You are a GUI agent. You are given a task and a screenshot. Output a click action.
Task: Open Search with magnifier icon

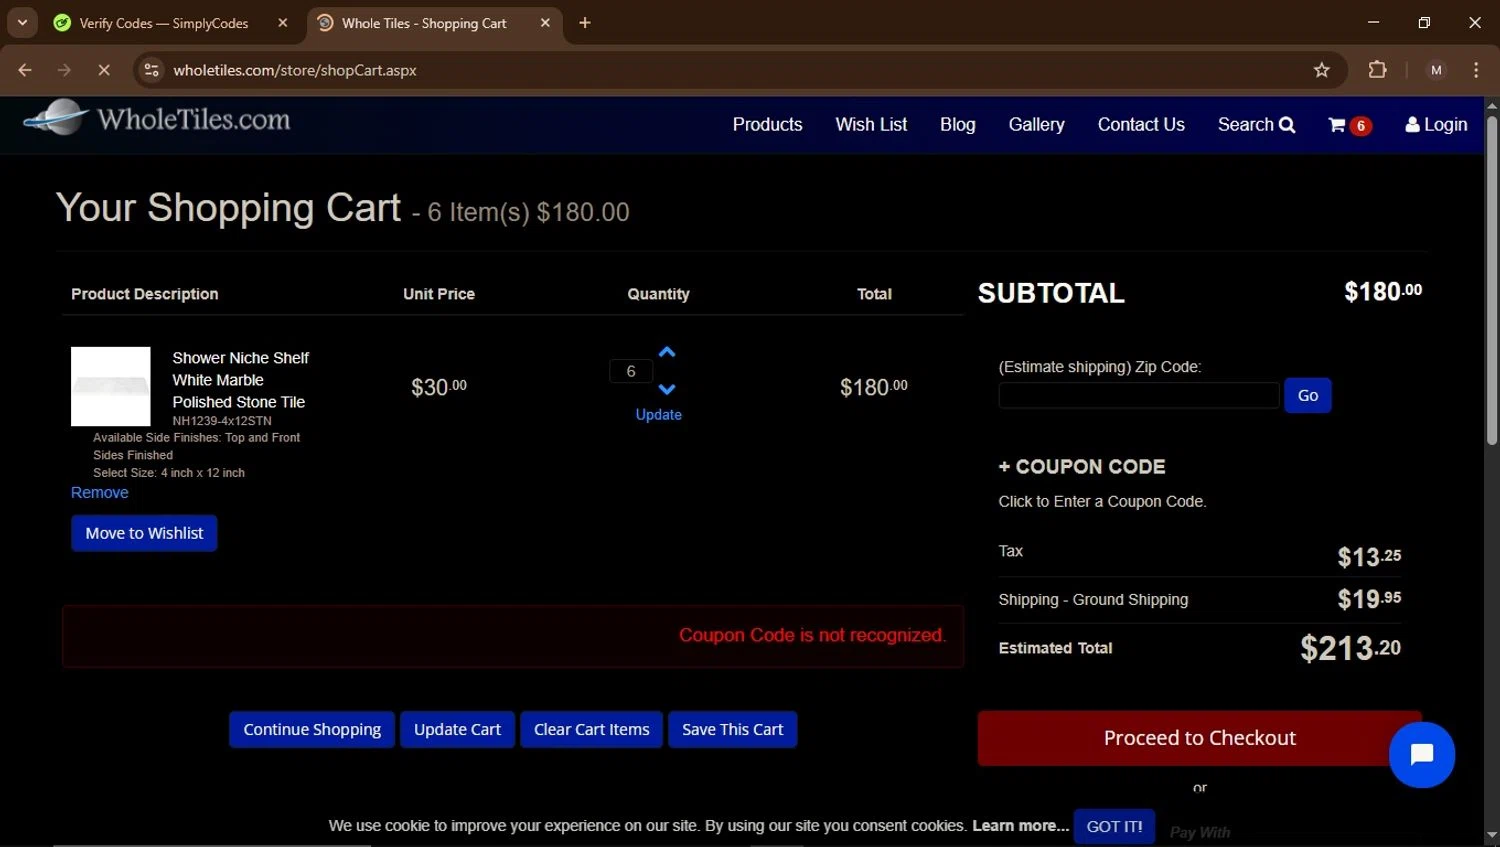(1256, 125)
